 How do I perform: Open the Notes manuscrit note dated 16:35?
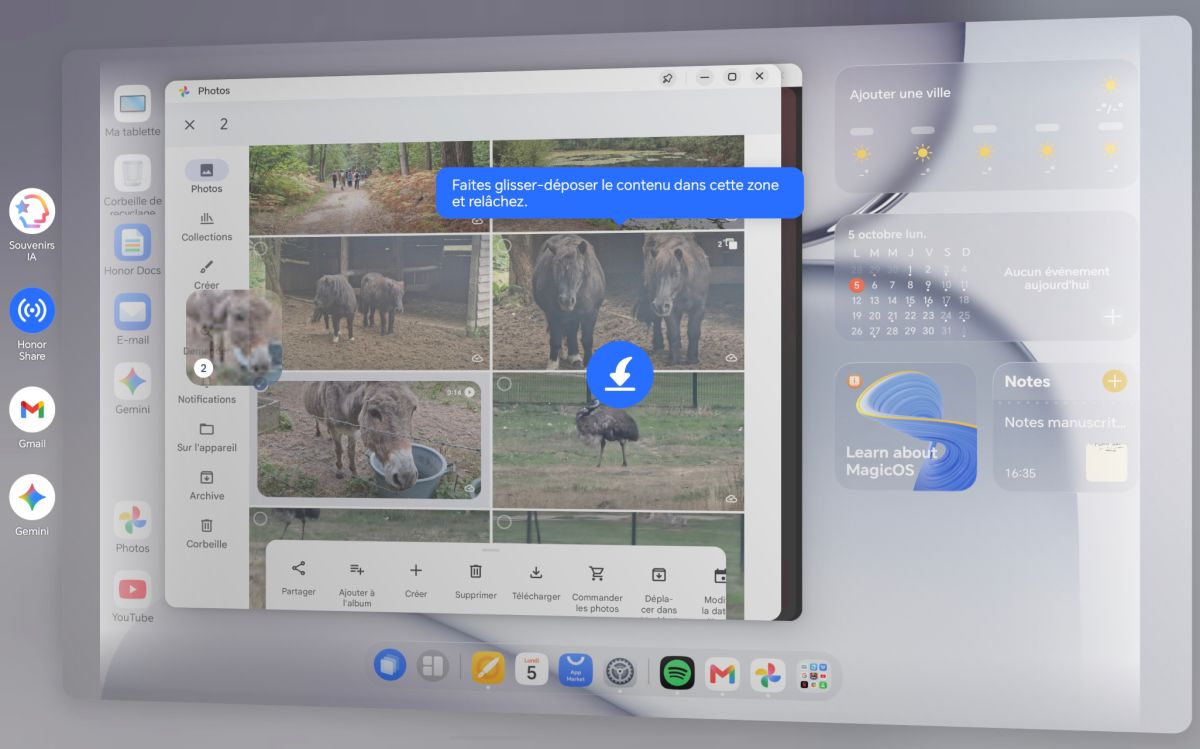click(1066, 448)
